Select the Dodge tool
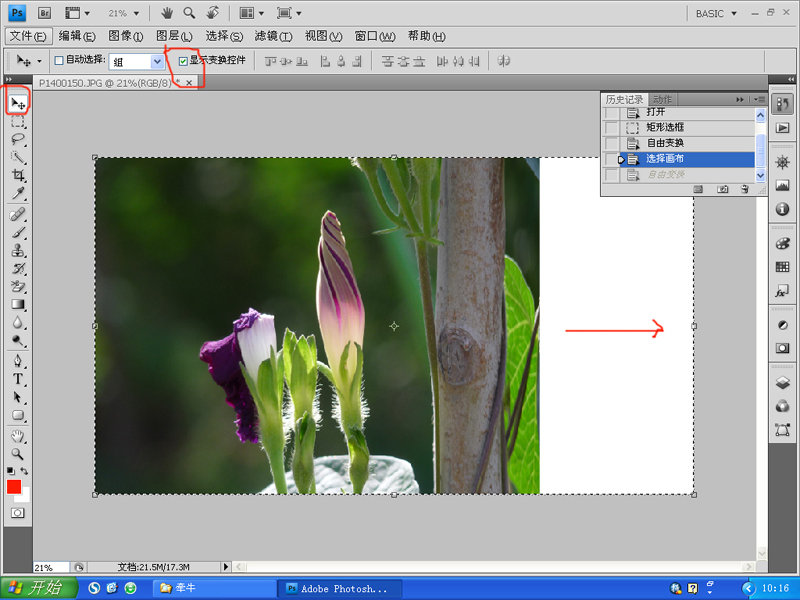This screenshot has height=600, width=800. pos(18,340)
